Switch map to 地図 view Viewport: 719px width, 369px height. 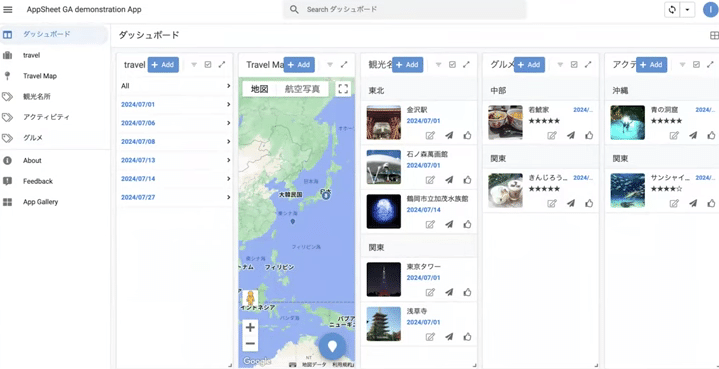click(x=260, y=89)
